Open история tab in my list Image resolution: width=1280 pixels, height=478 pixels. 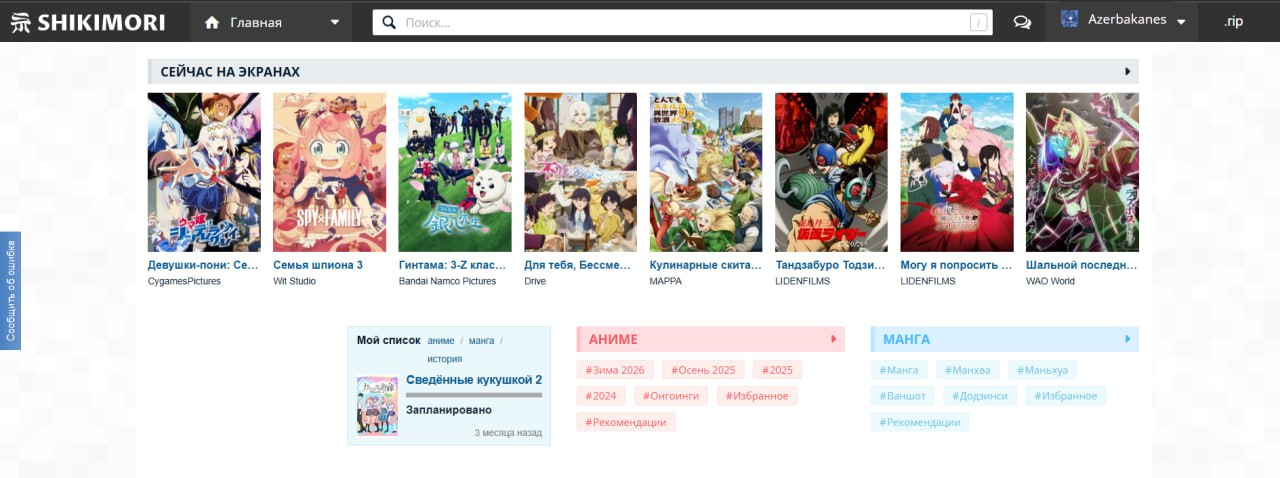pyautogui.click(x=444, y=359)
